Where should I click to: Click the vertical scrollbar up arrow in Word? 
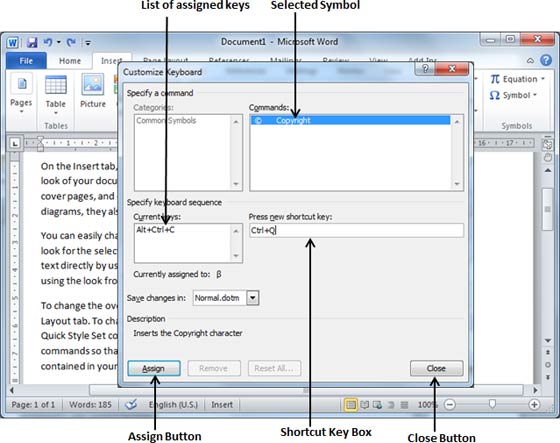(548, 170)
